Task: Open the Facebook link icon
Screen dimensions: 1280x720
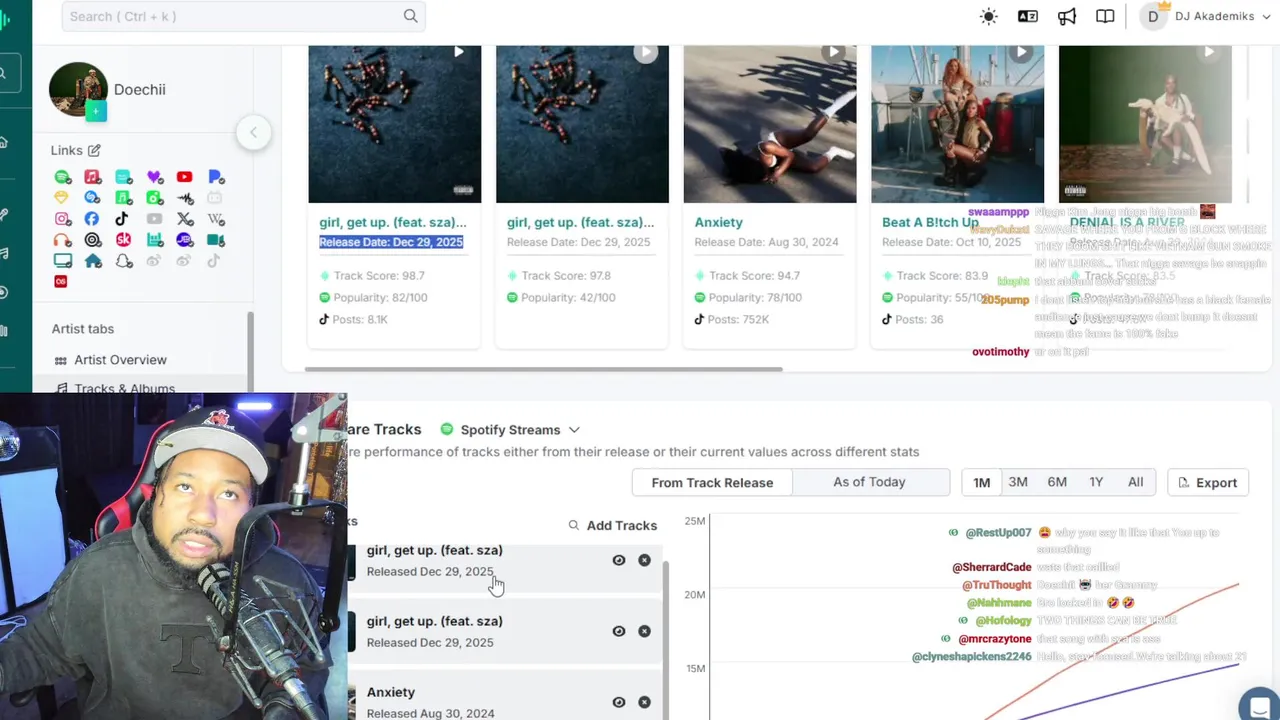Action: 92,219
